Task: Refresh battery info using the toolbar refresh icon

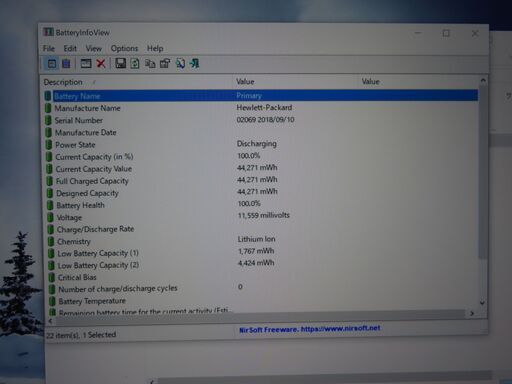Action: 135,63
